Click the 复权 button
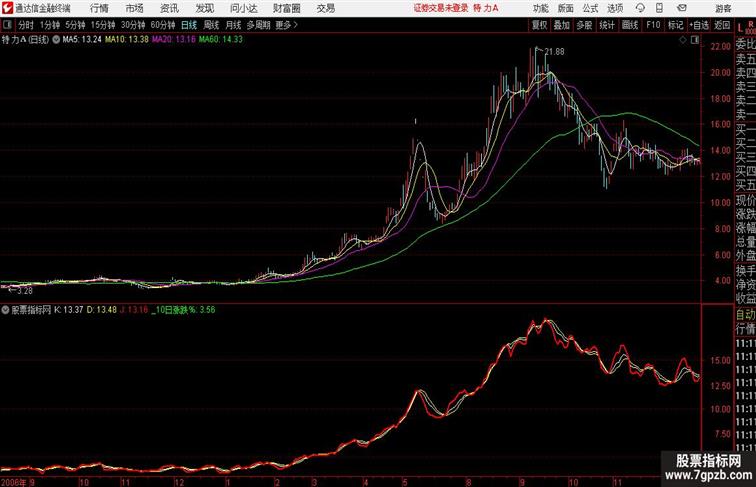The image size is (756, 487). coord(540,25)
